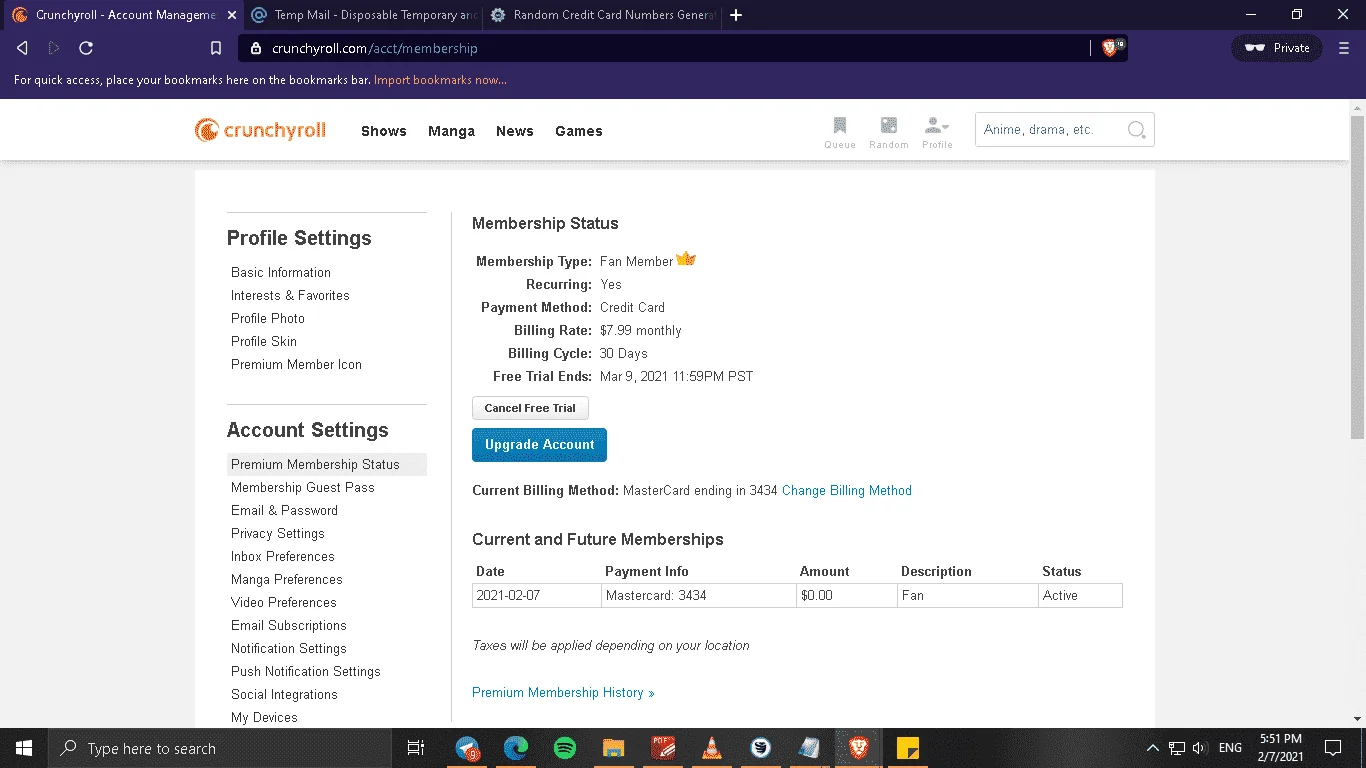Open Sticky Notes from taskbar
The width and height of the screenshot is (1366, 768).
(907, 748)
